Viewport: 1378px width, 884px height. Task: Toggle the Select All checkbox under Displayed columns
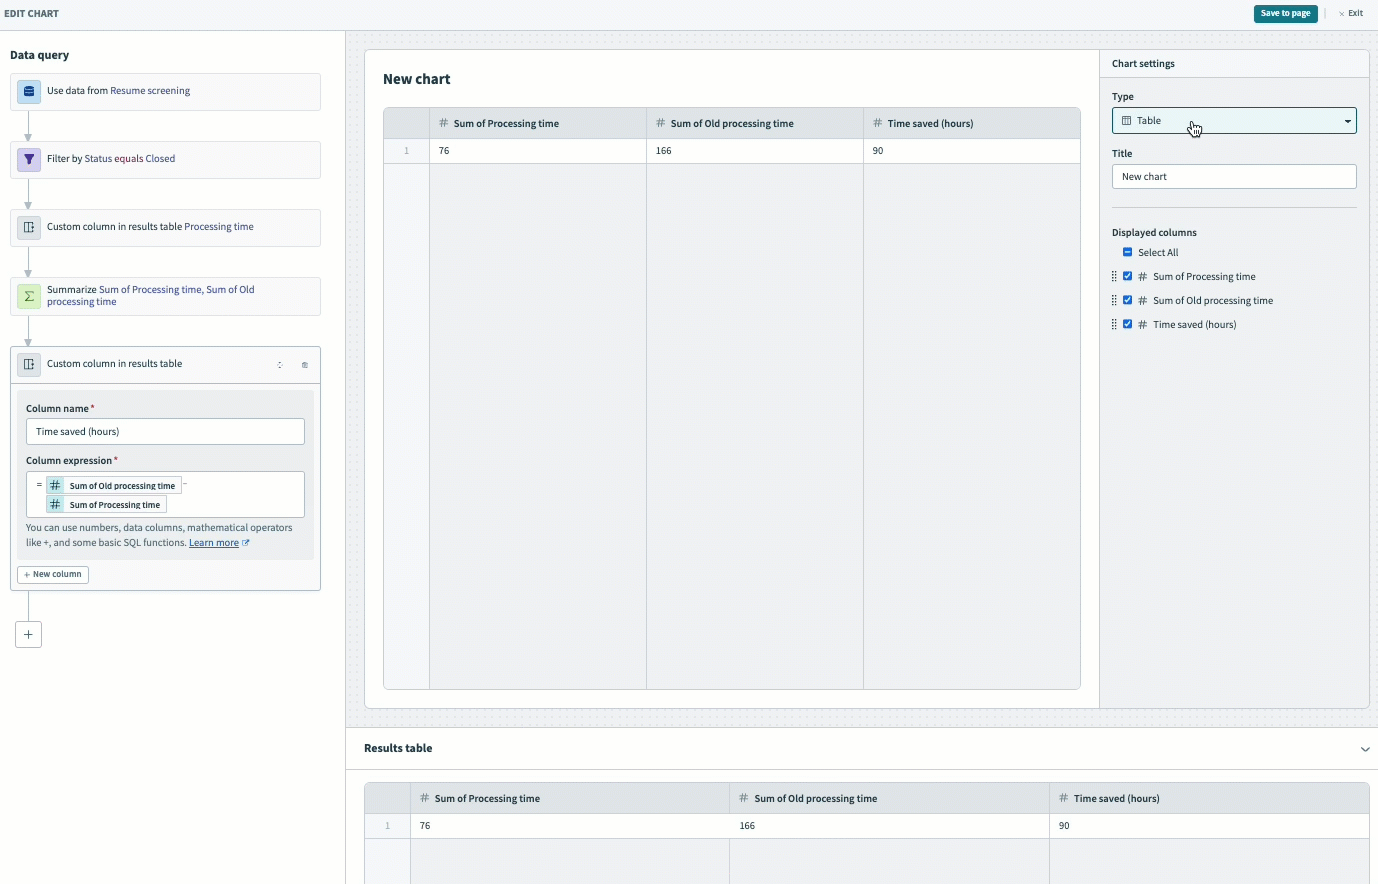[x=1128, y=252]
